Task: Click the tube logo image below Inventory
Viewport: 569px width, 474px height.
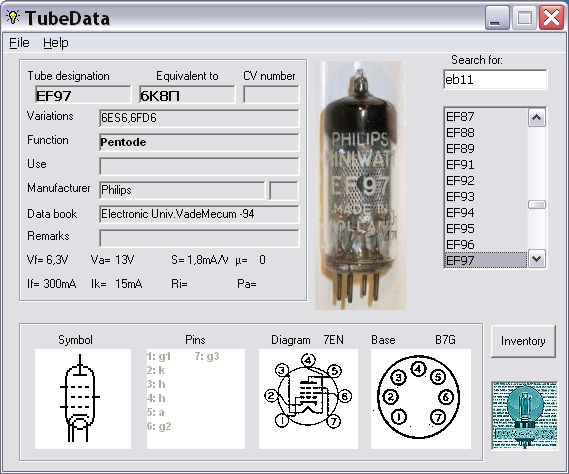Action: (x=524, y=416)
